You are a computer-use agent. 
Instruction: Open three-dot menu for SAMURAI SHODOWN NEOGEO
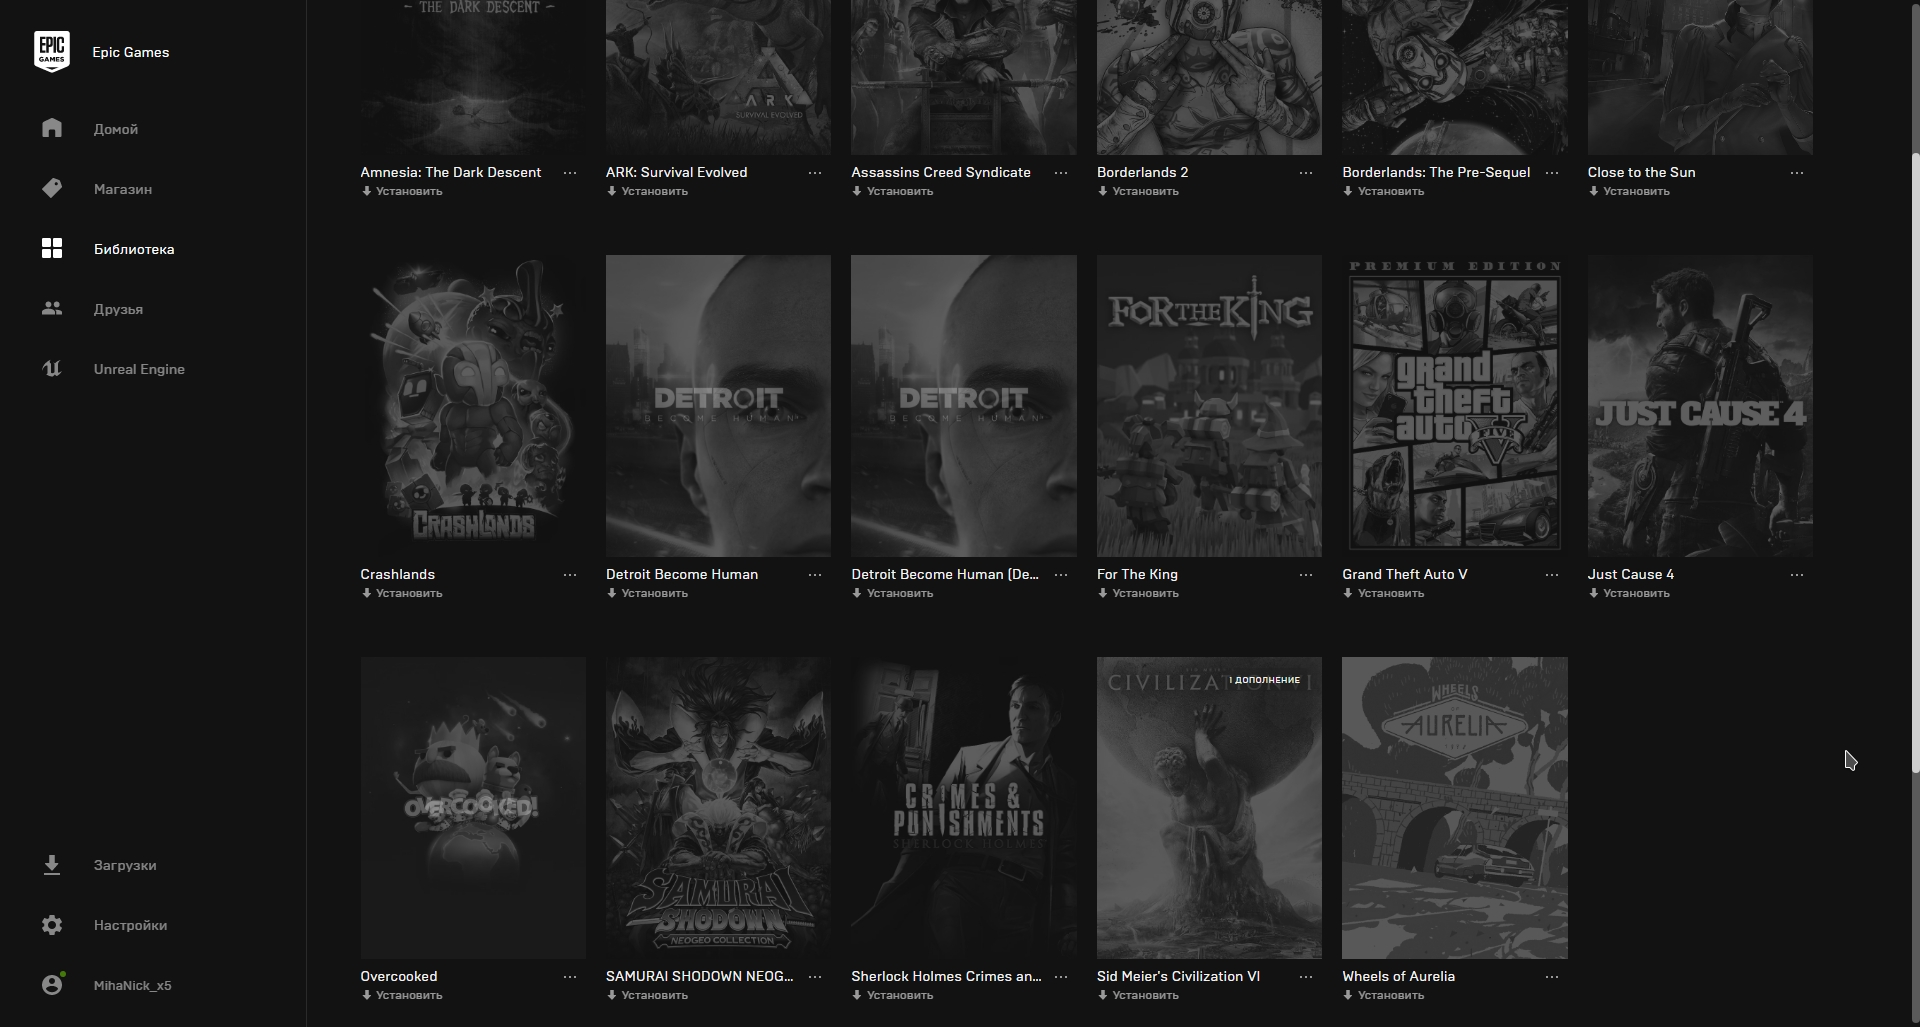coord(815,977)
